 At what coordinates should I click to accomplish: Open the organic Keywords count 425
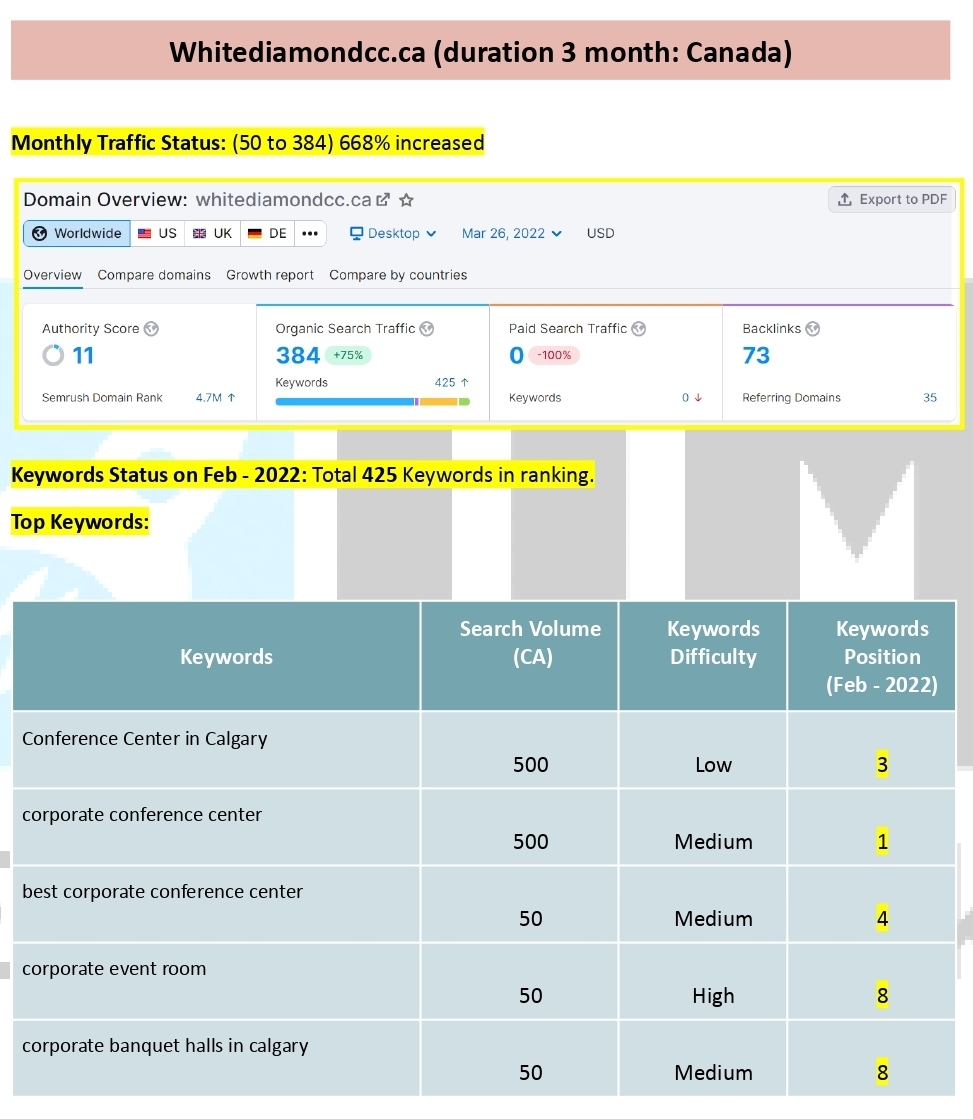[x=445, y=383]
